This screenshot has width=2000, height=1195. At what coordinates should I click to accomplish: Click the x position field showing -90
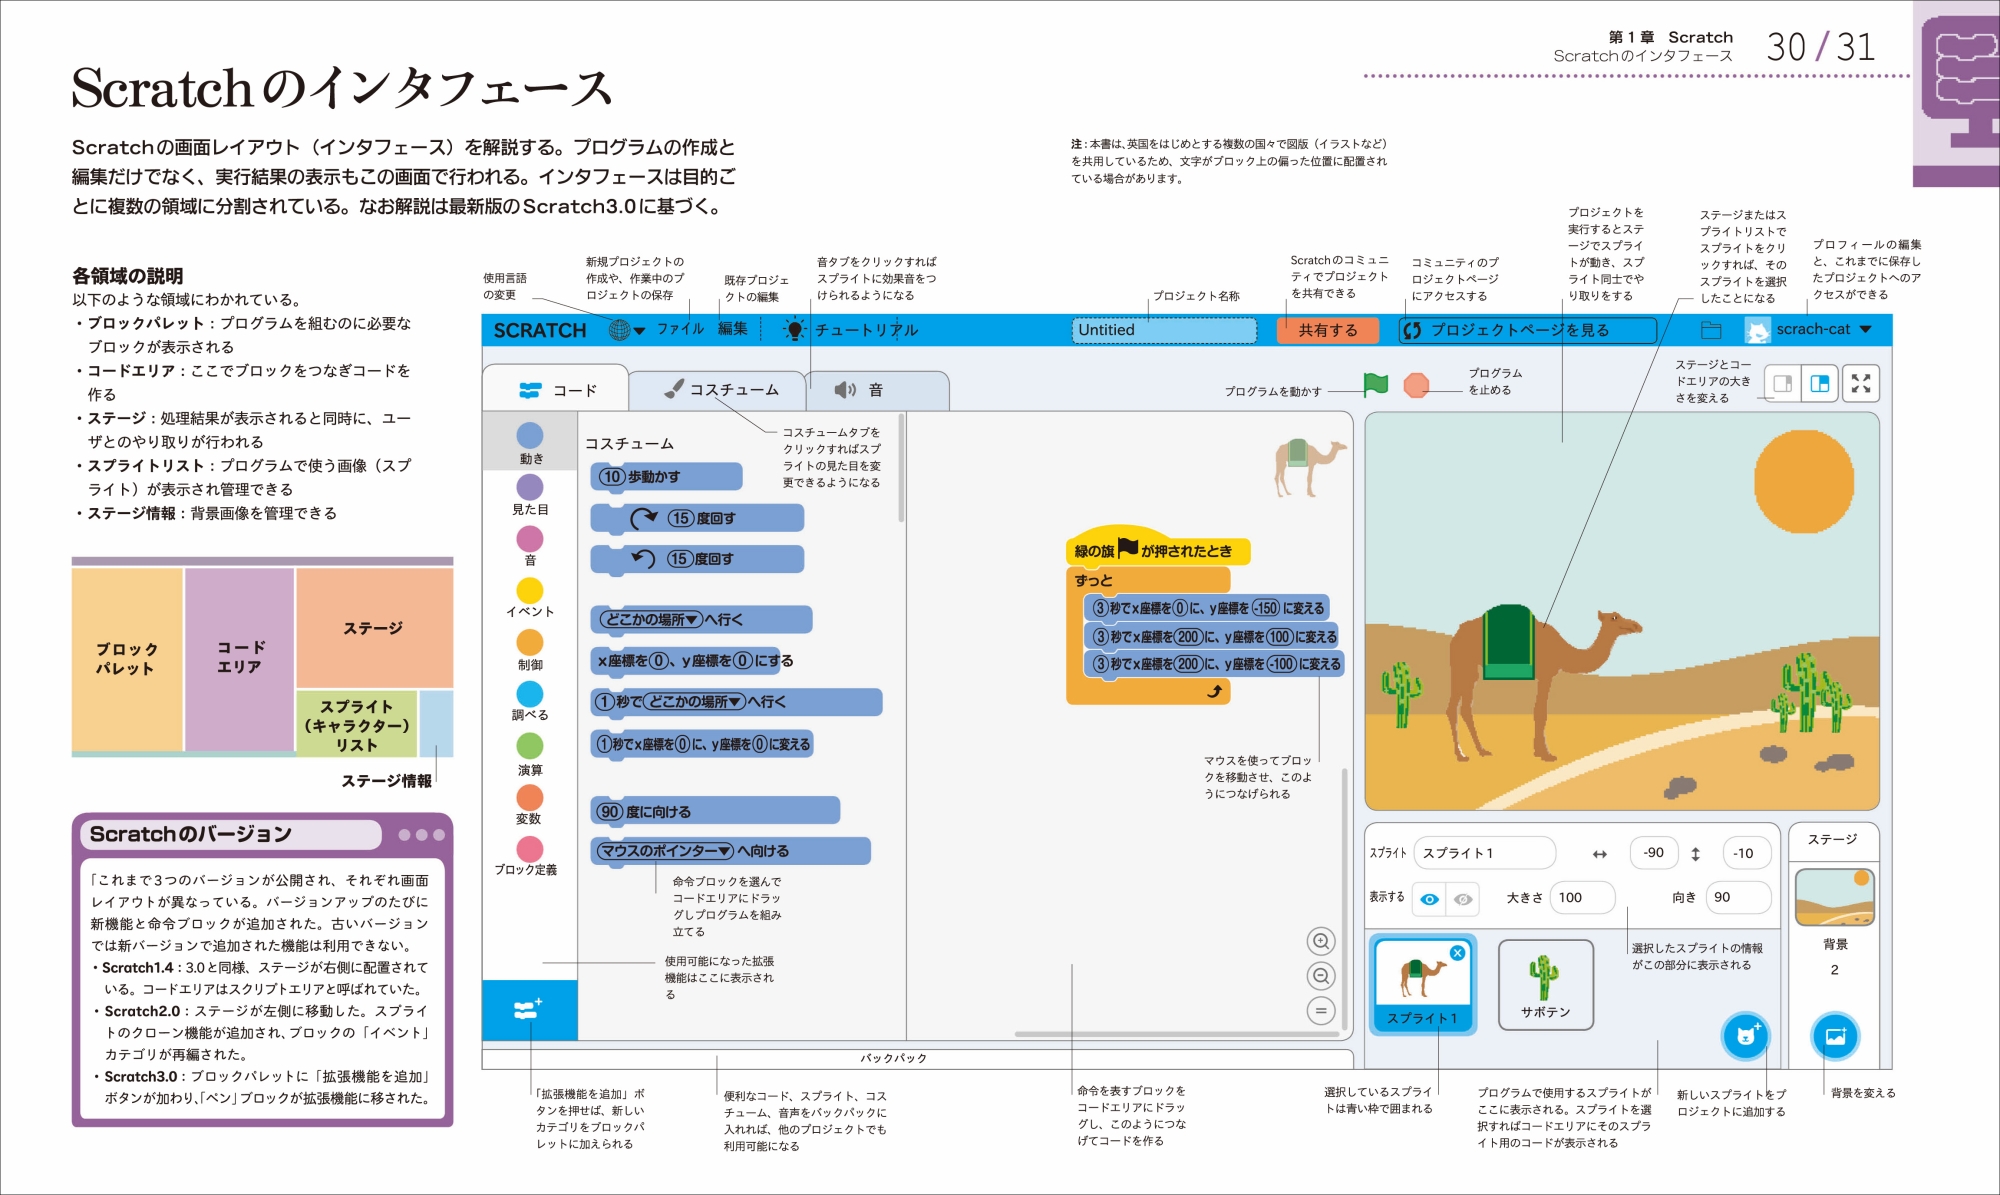(x=1653, y=853)
